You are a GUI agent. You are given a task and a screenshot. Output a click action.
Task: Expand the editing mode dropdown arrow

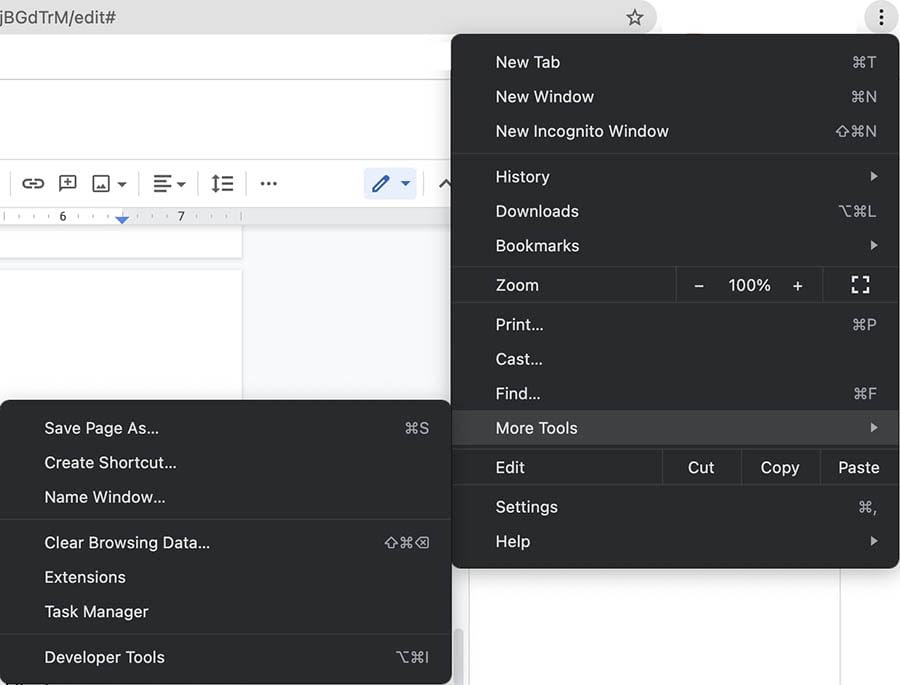(x=405, y=184)
